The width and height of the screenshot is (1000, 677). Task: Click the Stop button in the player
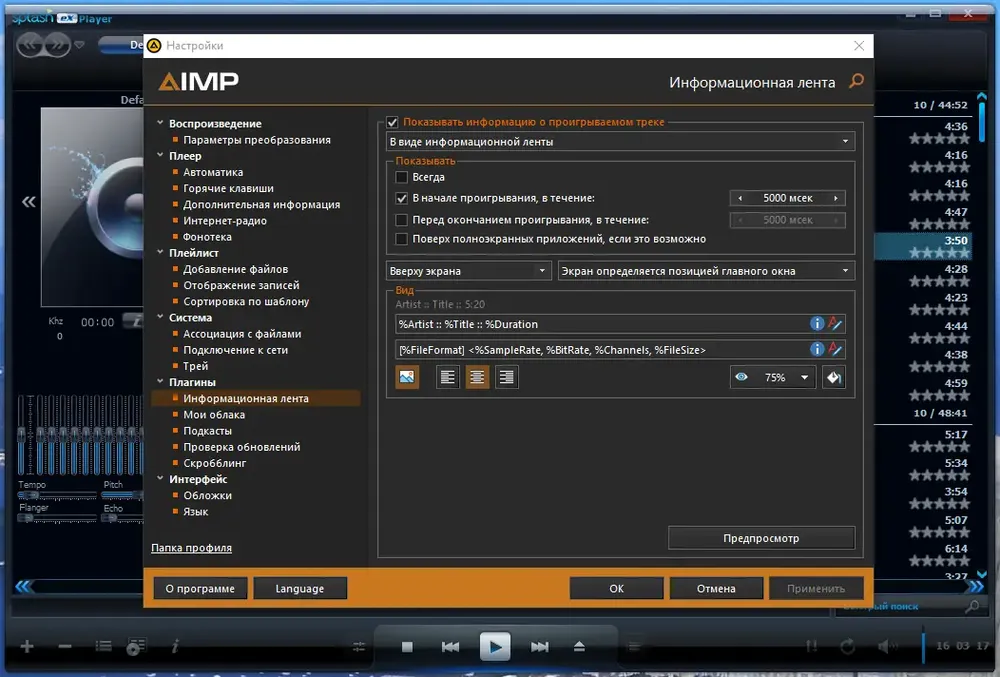[x=407, y=647]
